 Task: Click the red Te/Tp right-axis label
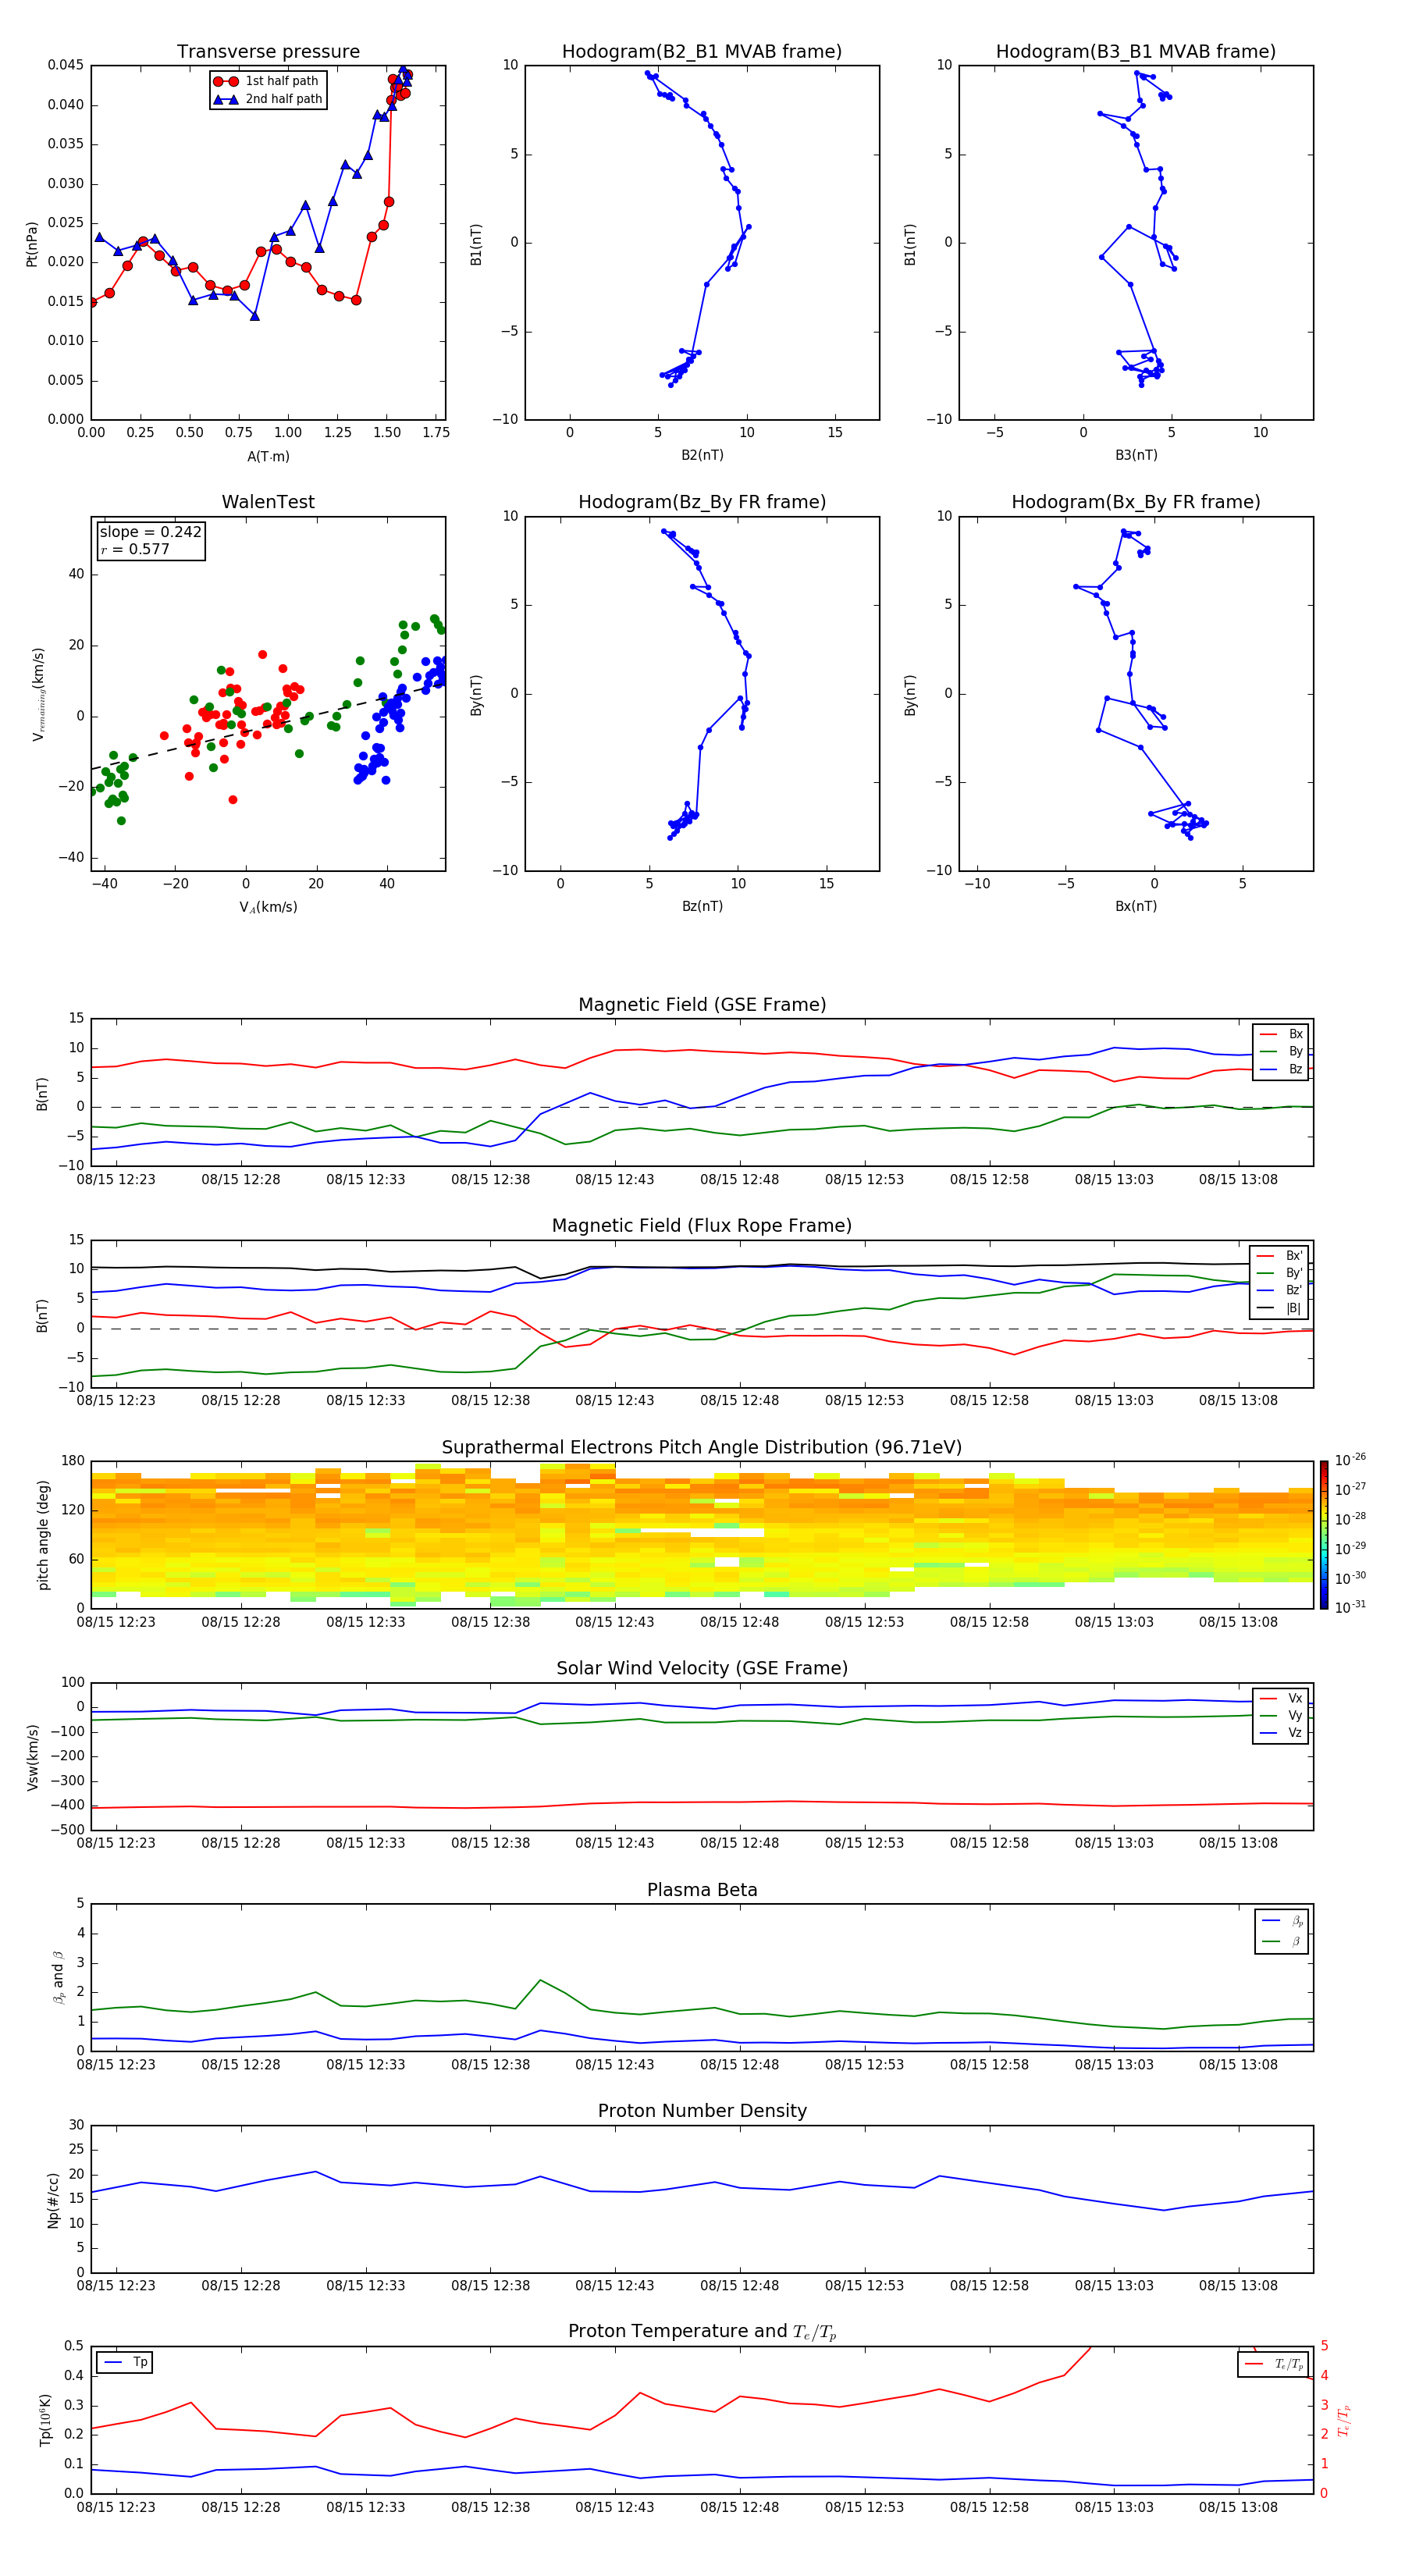(x=1344, y=2420)
